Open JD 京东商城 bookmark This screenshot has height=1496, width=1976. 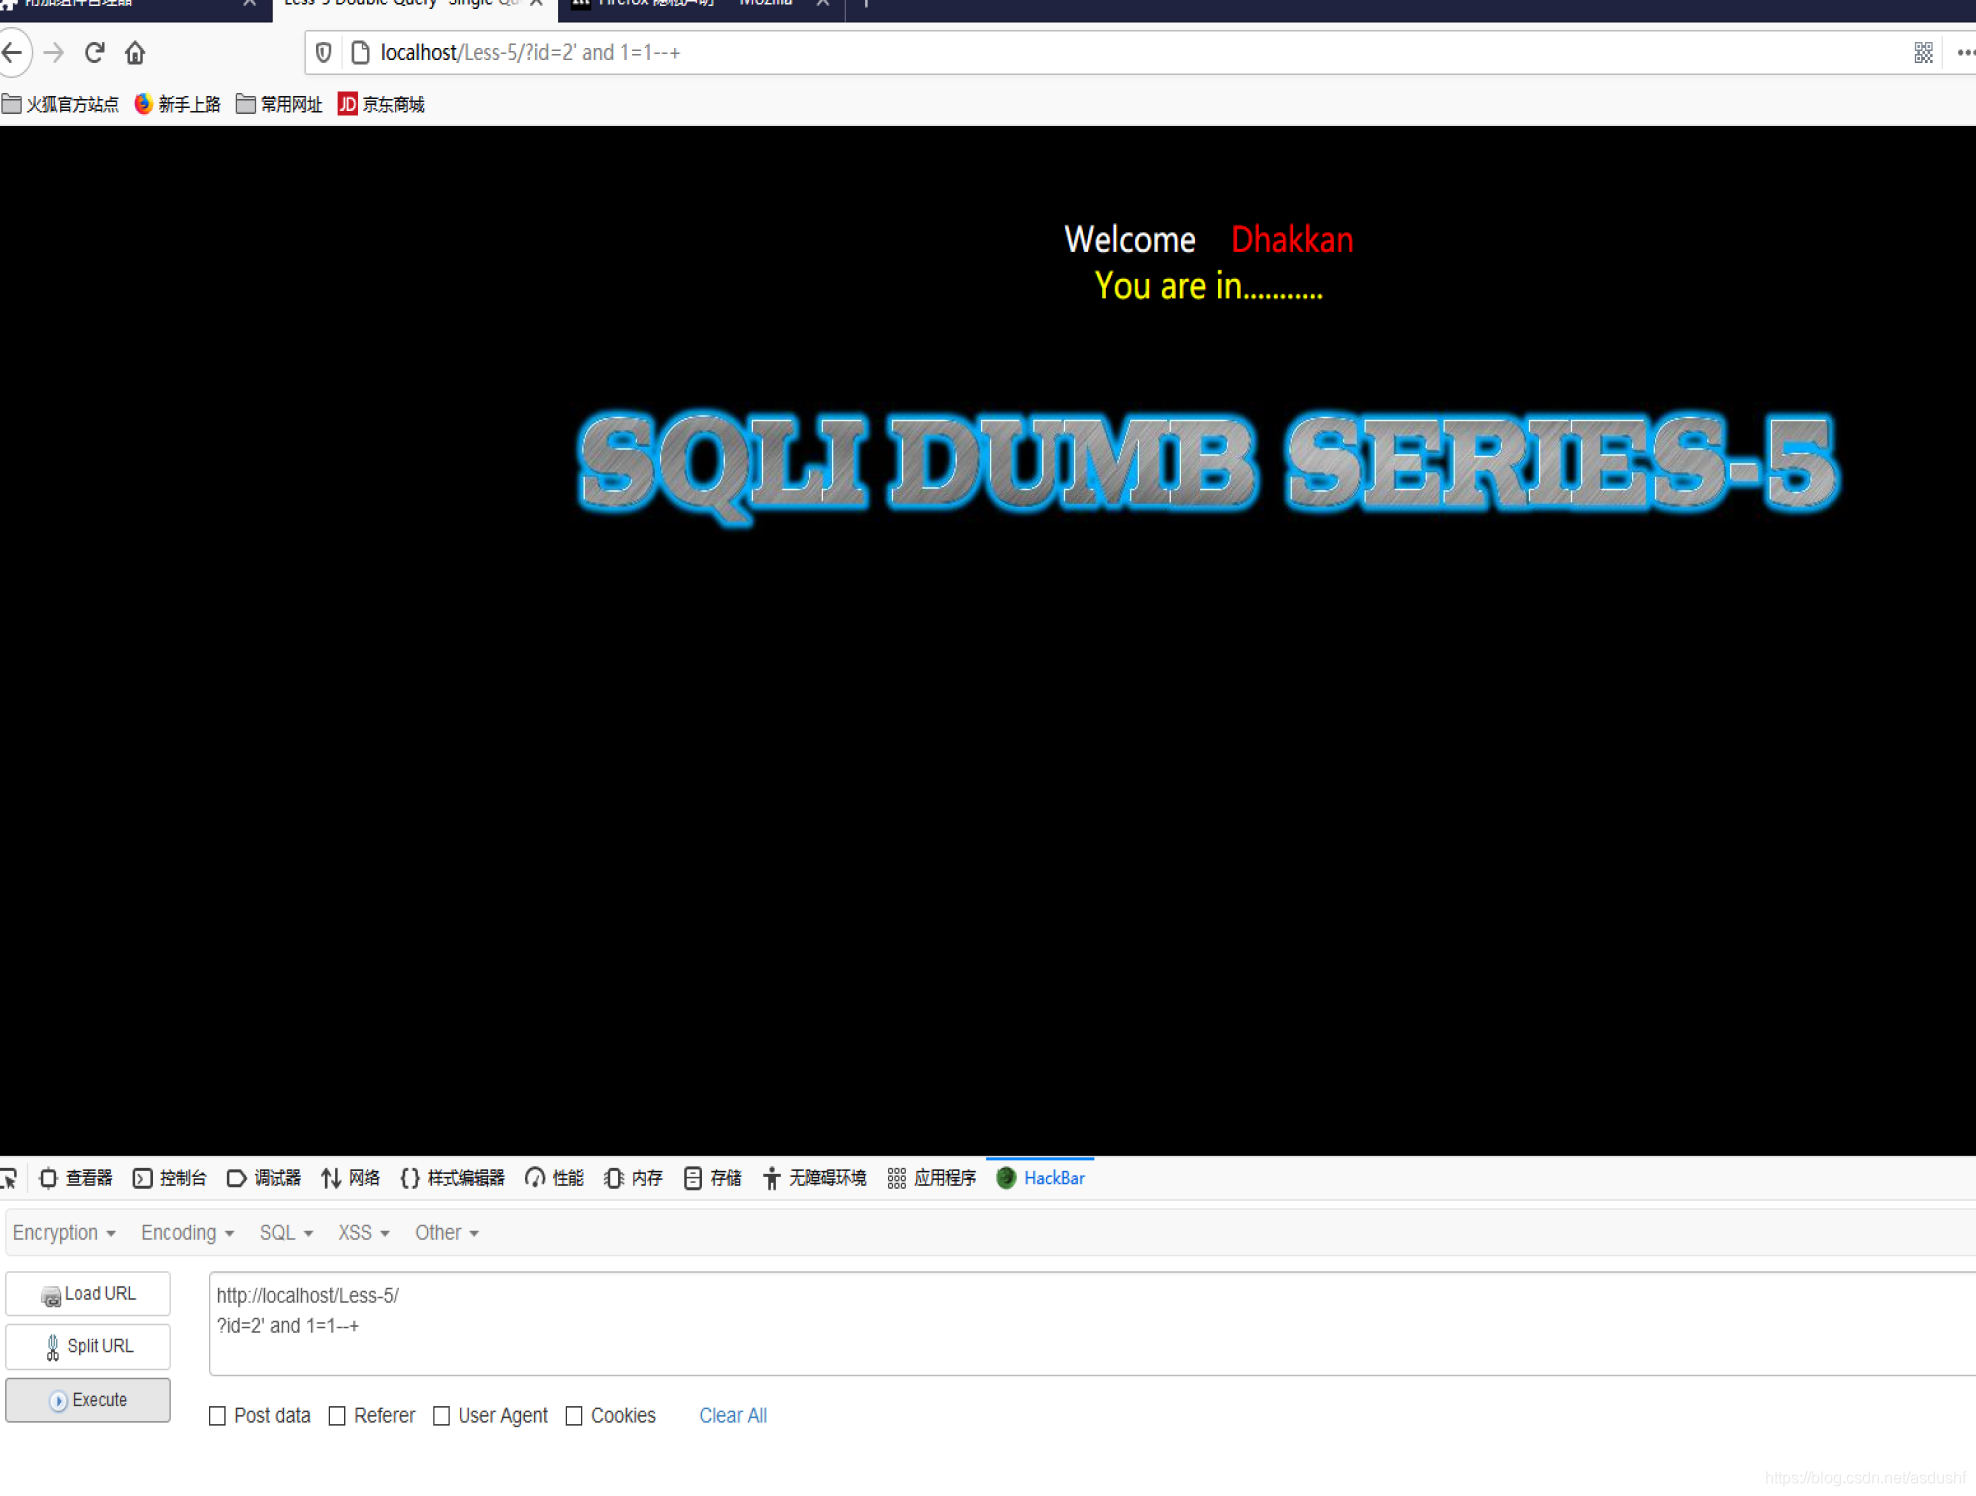(381, 104)
